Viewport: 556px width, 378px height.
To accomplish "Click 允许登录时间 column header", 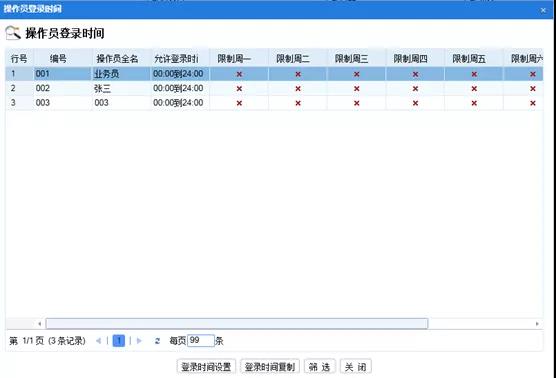I will point(176,59).
